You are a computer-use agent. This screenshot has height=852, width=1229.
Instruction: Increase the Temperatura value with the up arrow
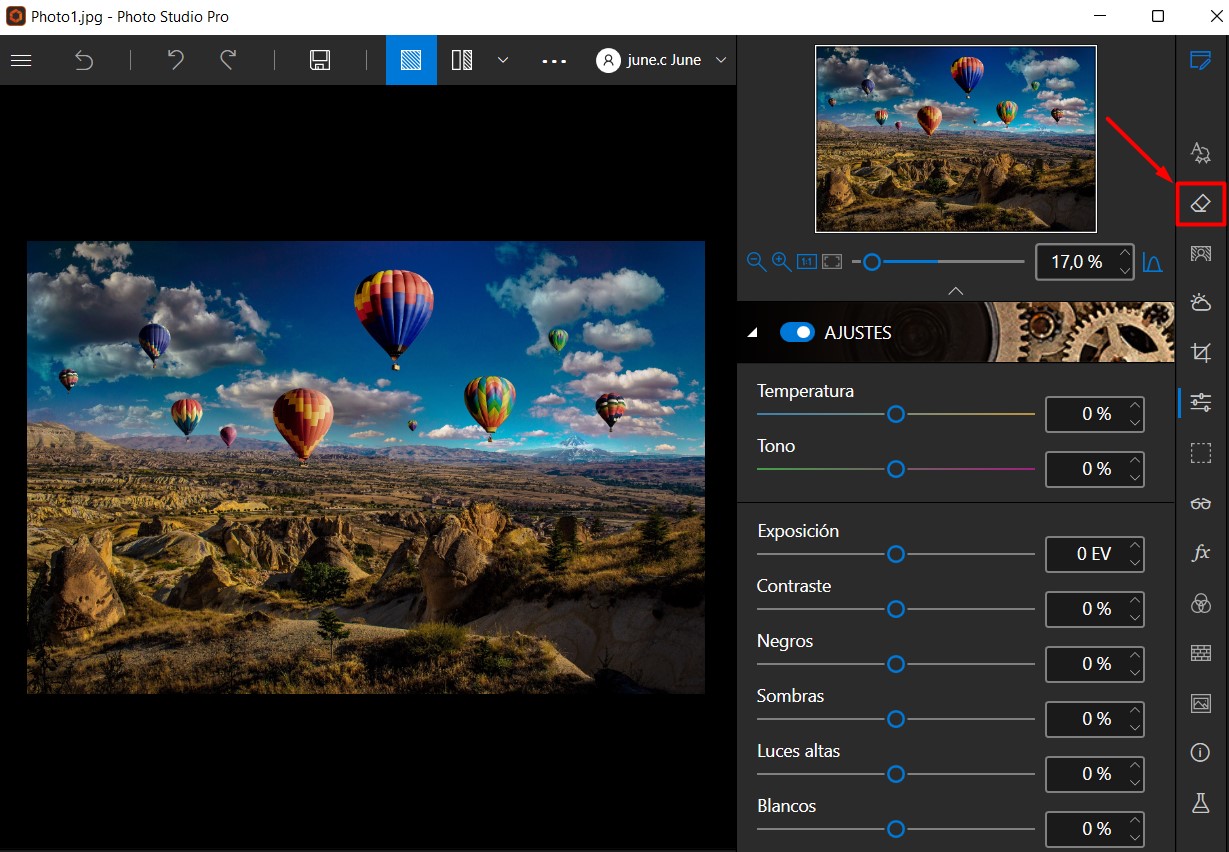point(1134,405)
